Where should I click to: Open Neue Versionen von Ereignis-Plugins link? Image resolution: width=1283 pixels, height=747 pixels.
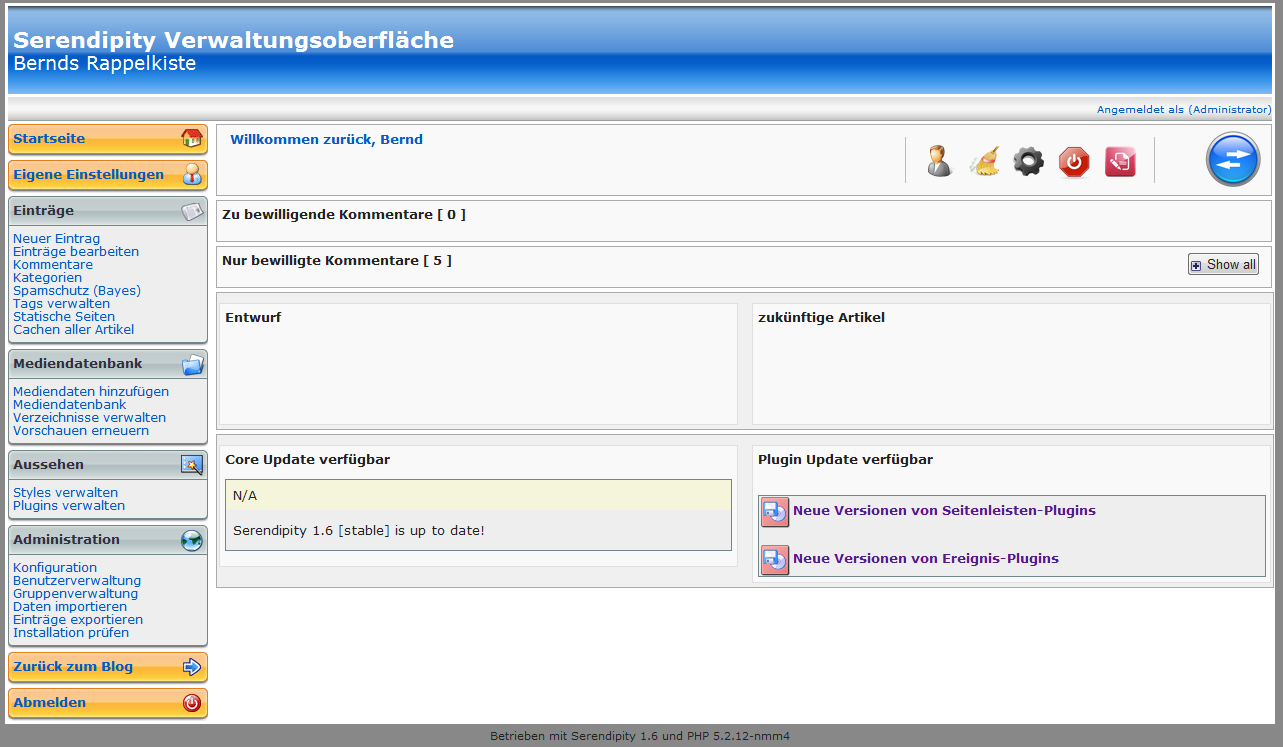pyautogui.click(x=925, y=559)
